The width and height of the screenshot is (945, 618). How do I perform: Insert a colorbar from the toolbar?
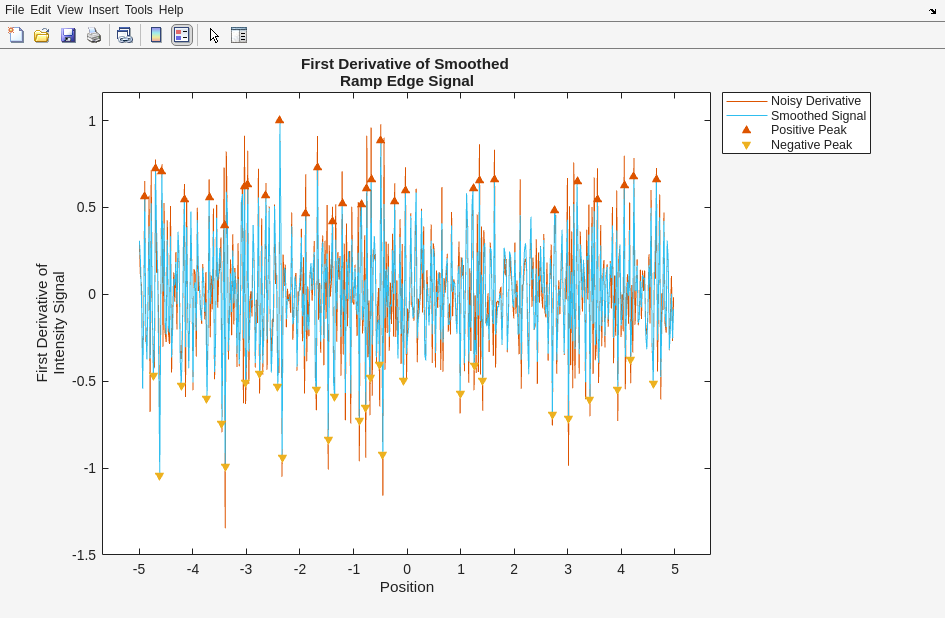(x=156, y=35)
